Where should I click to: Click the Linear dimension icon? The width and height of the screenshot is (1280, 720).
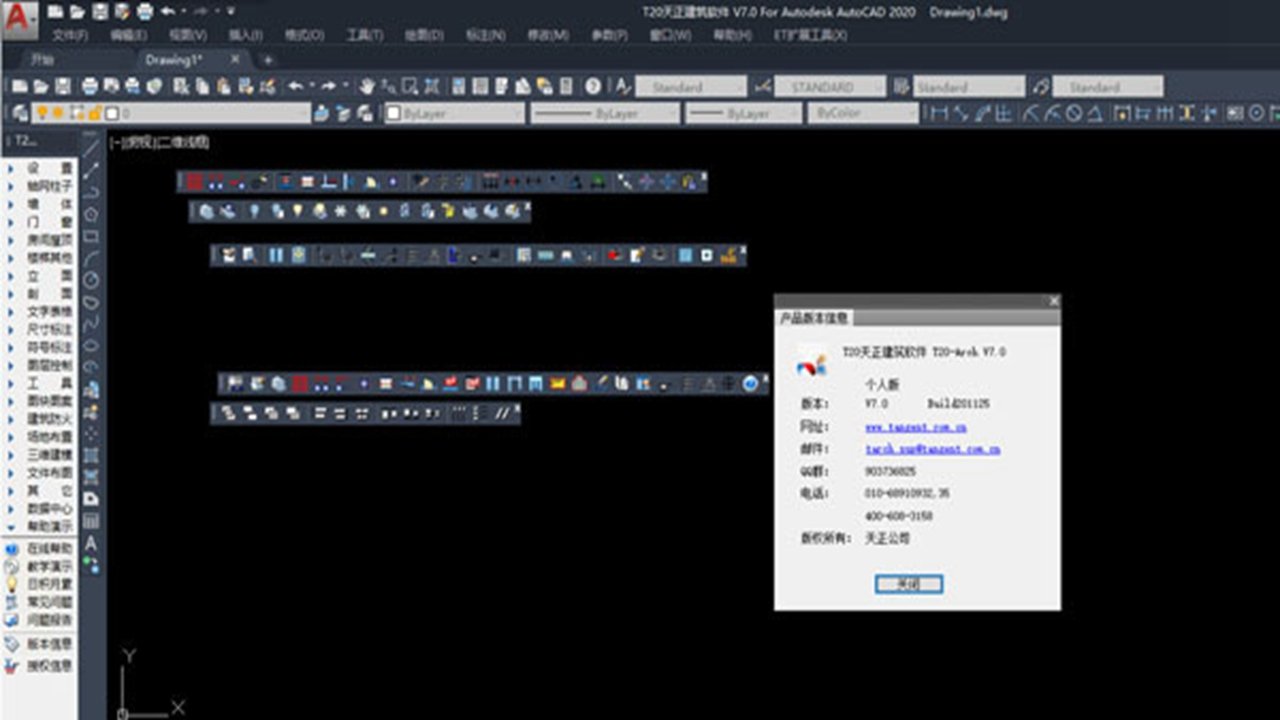[x=939, y=113]
